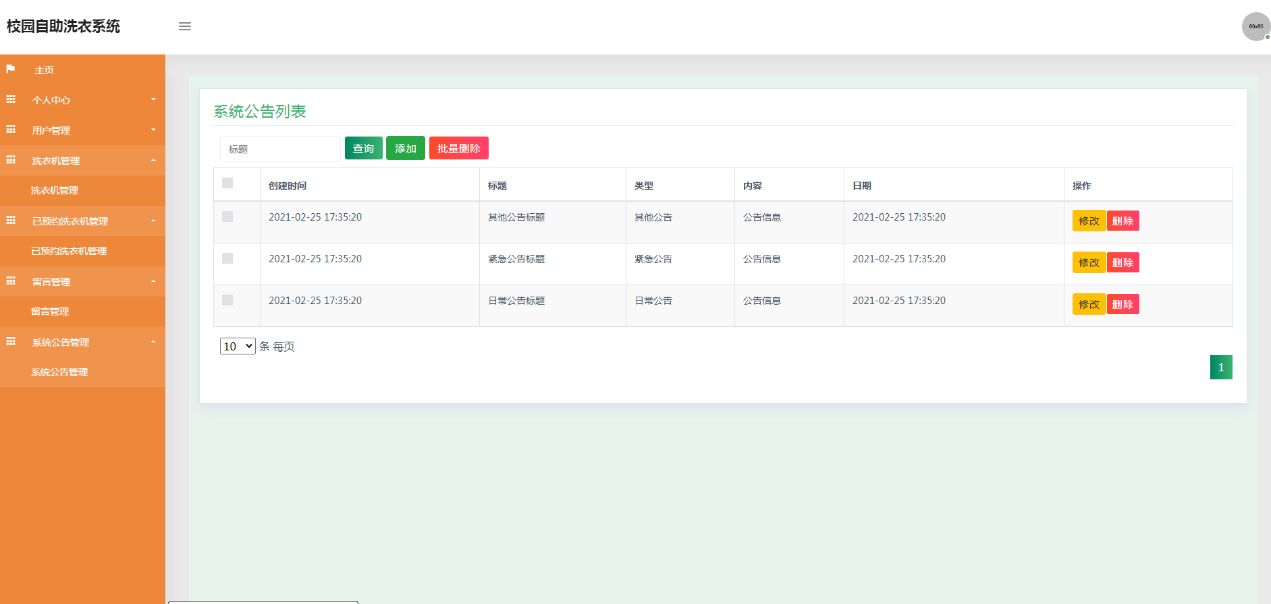Click the flag icon beside 主页
The width and height of the screenshot is (1271, 604).
(x=11, y=69)
